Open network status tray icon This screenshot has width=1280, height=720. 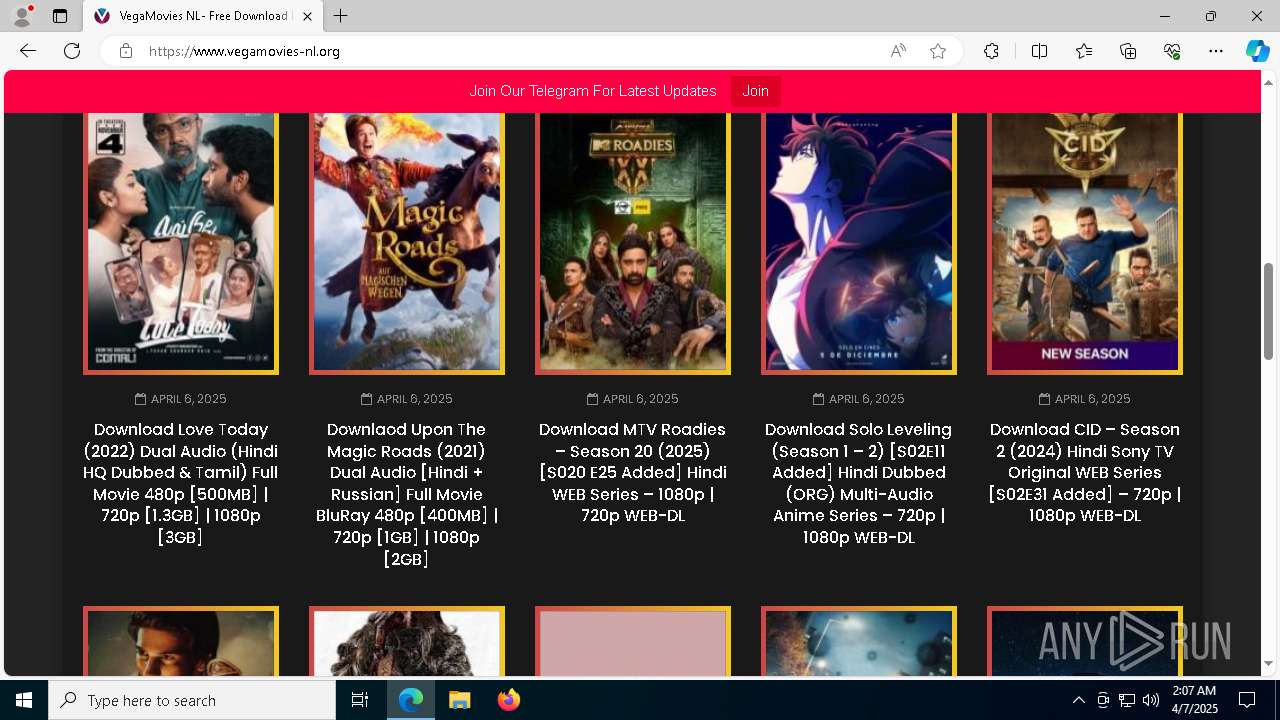(x=1127, y=700)
